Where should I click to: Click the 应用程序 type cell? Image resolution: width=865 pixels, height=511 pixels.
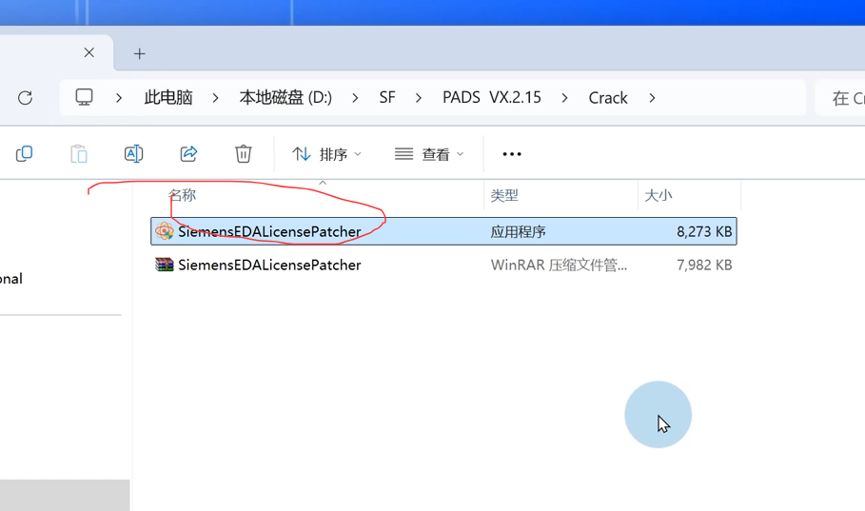pos(518,232)
